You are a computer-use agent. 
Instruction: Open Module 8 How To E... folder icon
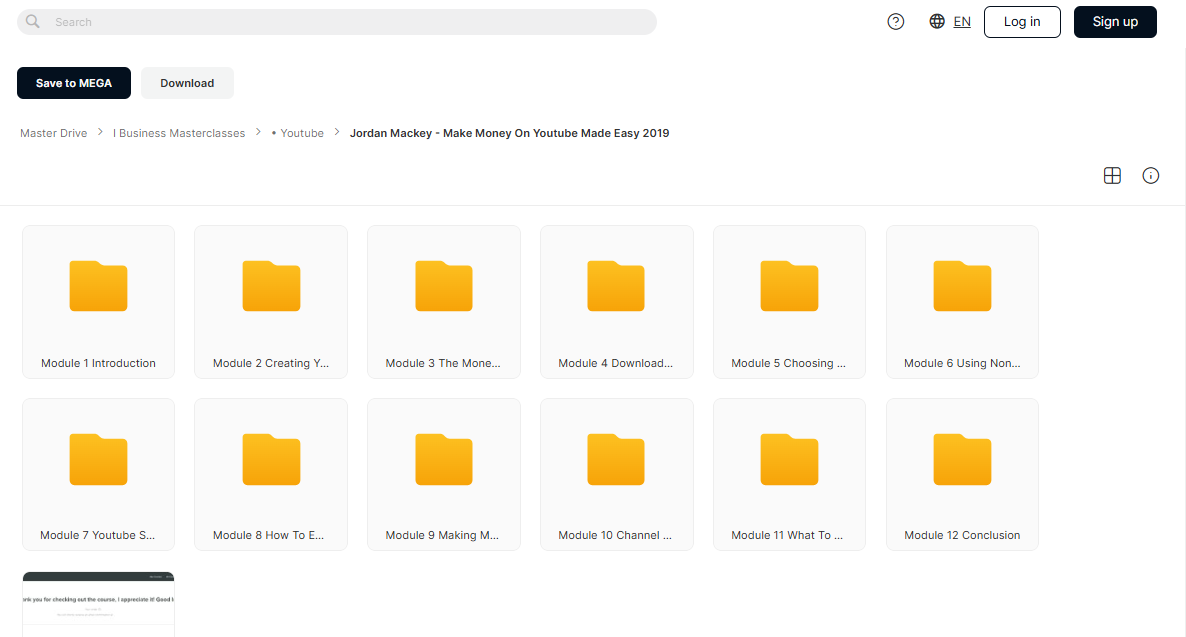[x=271, y=459]
